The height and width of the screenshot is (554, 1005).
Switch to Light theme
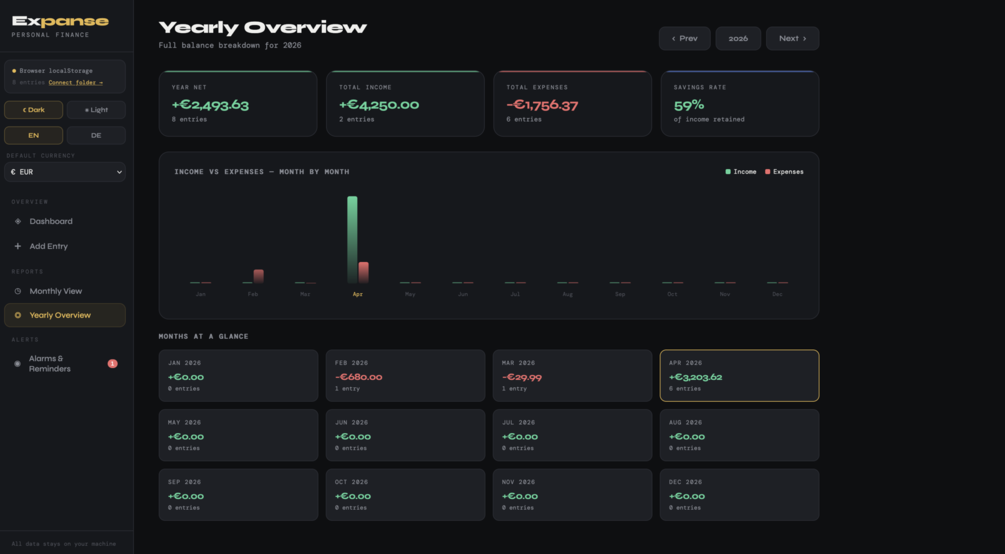(x=96, y=110)
